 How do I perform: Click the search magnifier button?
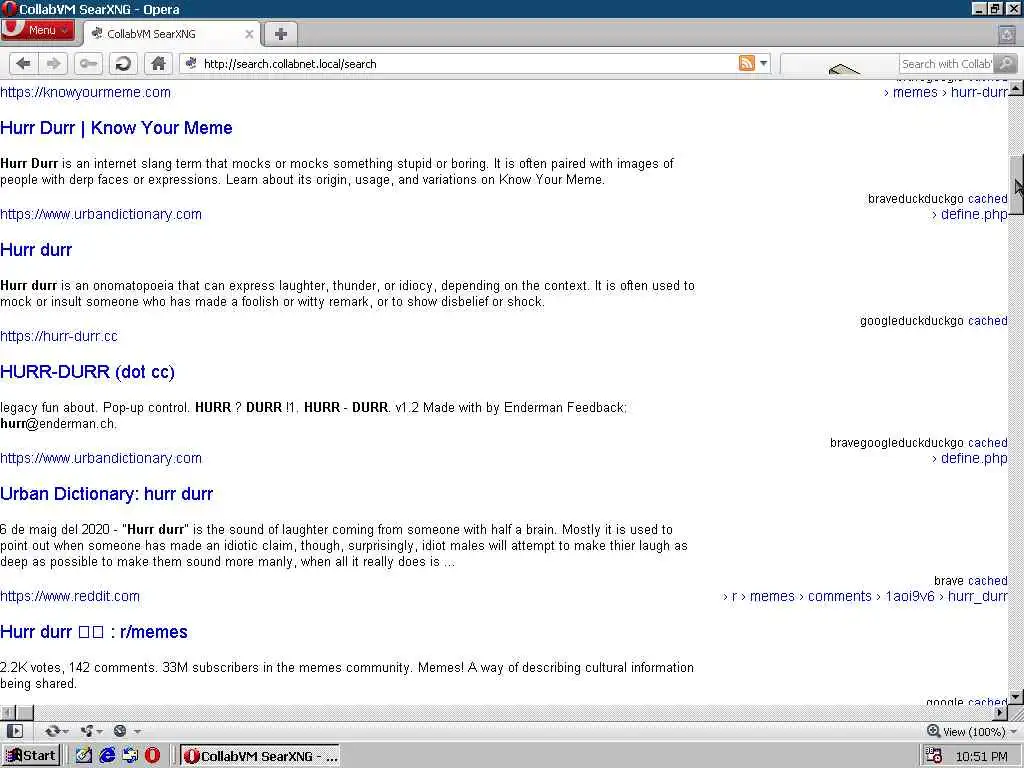pyautogui.click(x=1006, y=63)
